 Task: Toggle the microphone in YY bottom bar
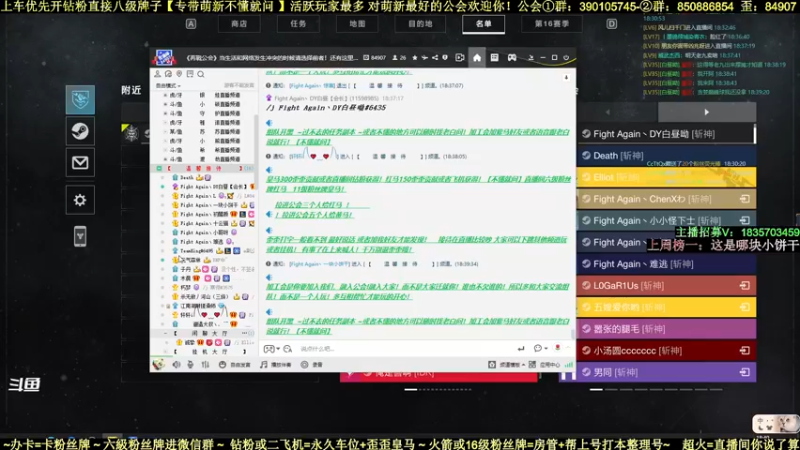[190, 365]
